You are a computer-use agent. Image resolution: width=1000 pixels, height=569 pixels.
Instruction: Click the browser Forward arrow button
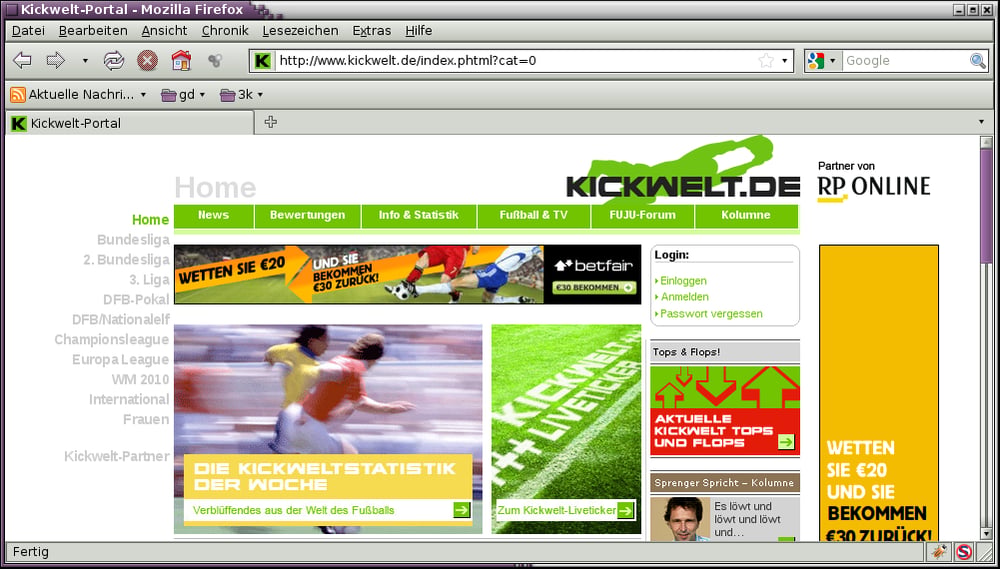[x=56, y=61]
